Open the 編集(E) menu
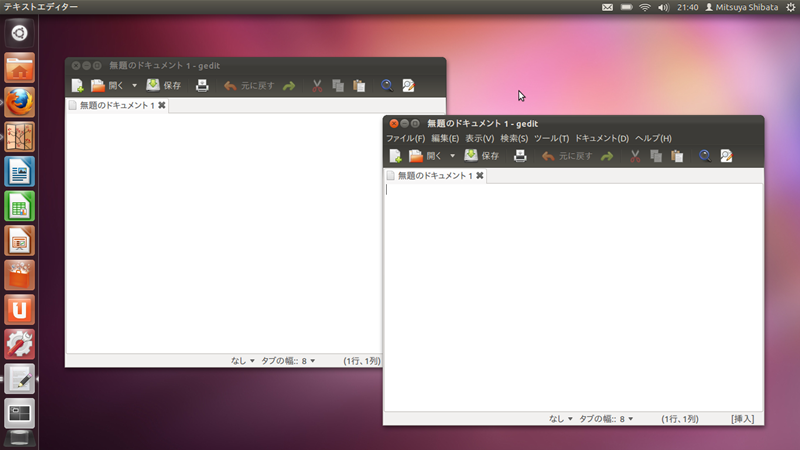800x450 pixels. [x=445, y=138]
